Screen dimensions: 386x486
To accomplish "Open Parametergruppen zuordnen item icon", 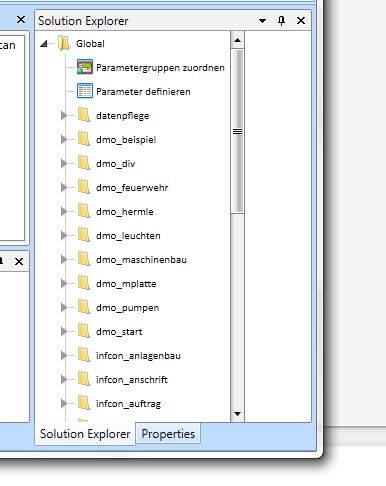I will [85, 67].
